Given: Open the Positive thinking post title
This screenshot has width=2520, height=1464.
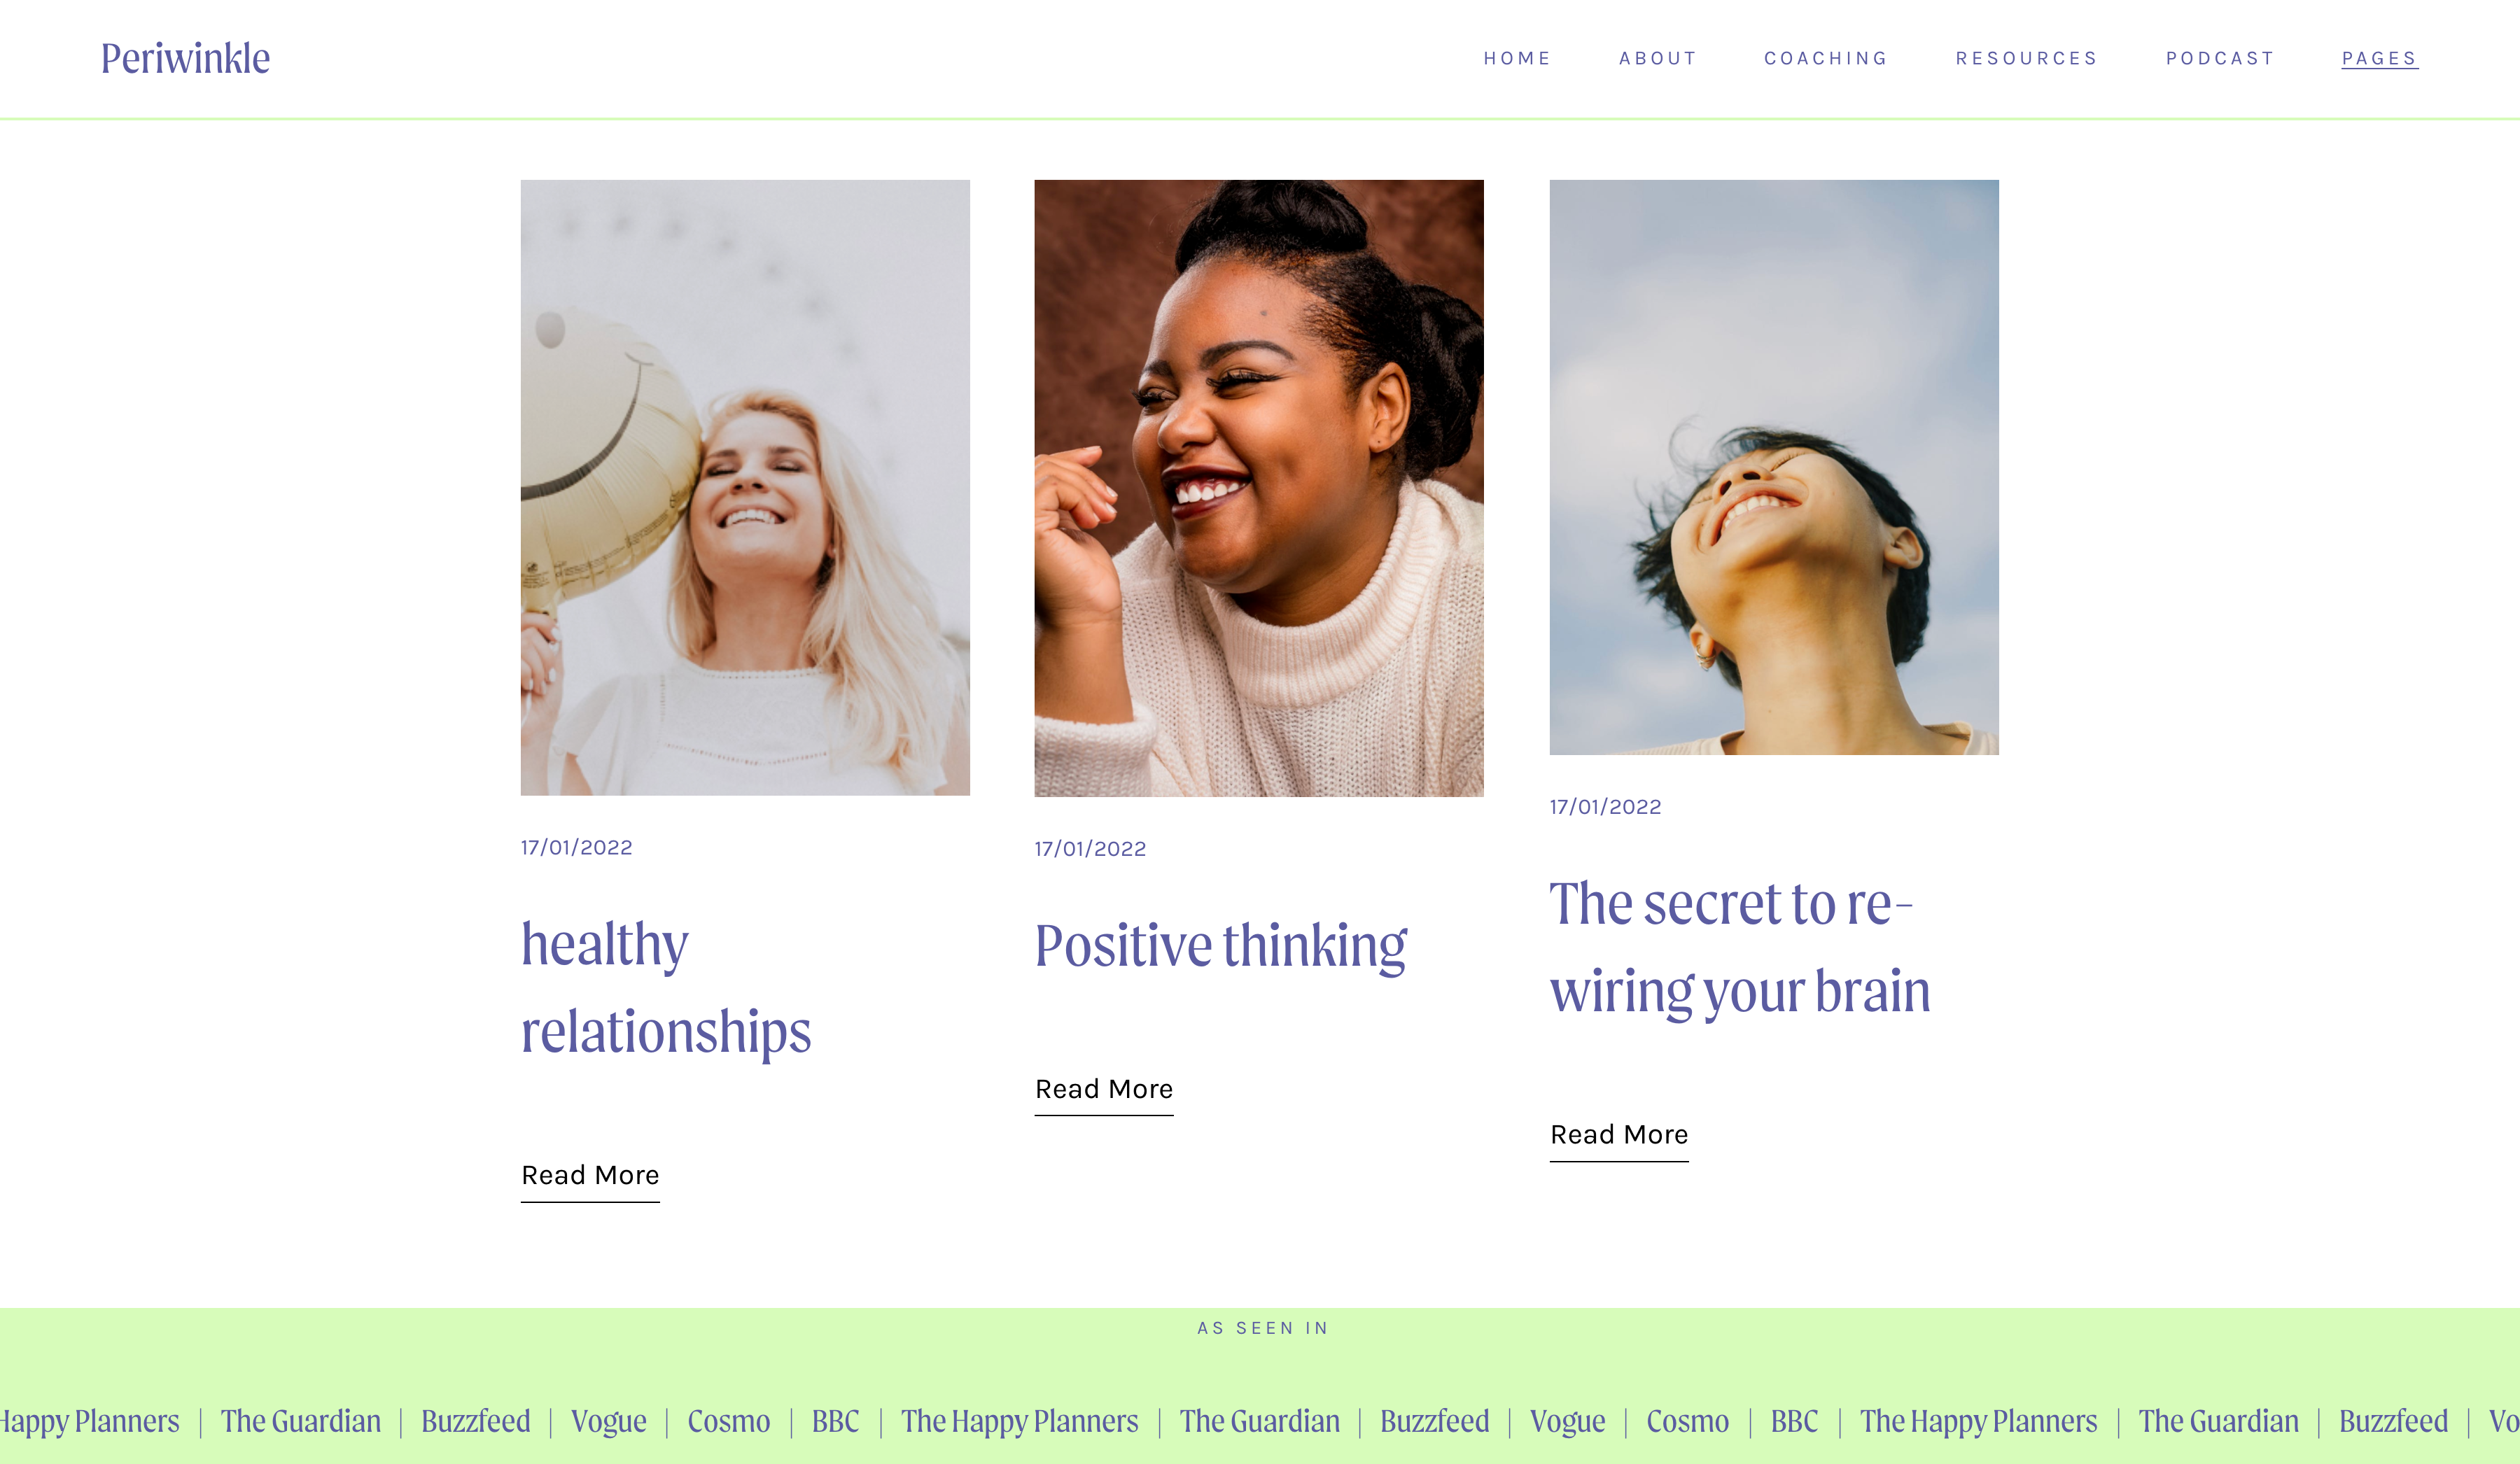Looking at the screenshot, I should 1221,946.
